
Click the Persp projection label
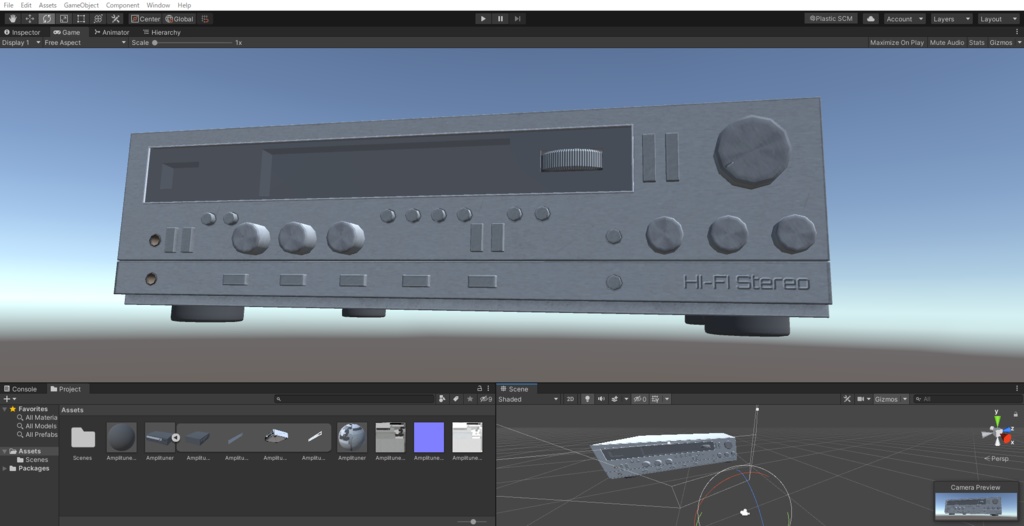coord(997,459)
